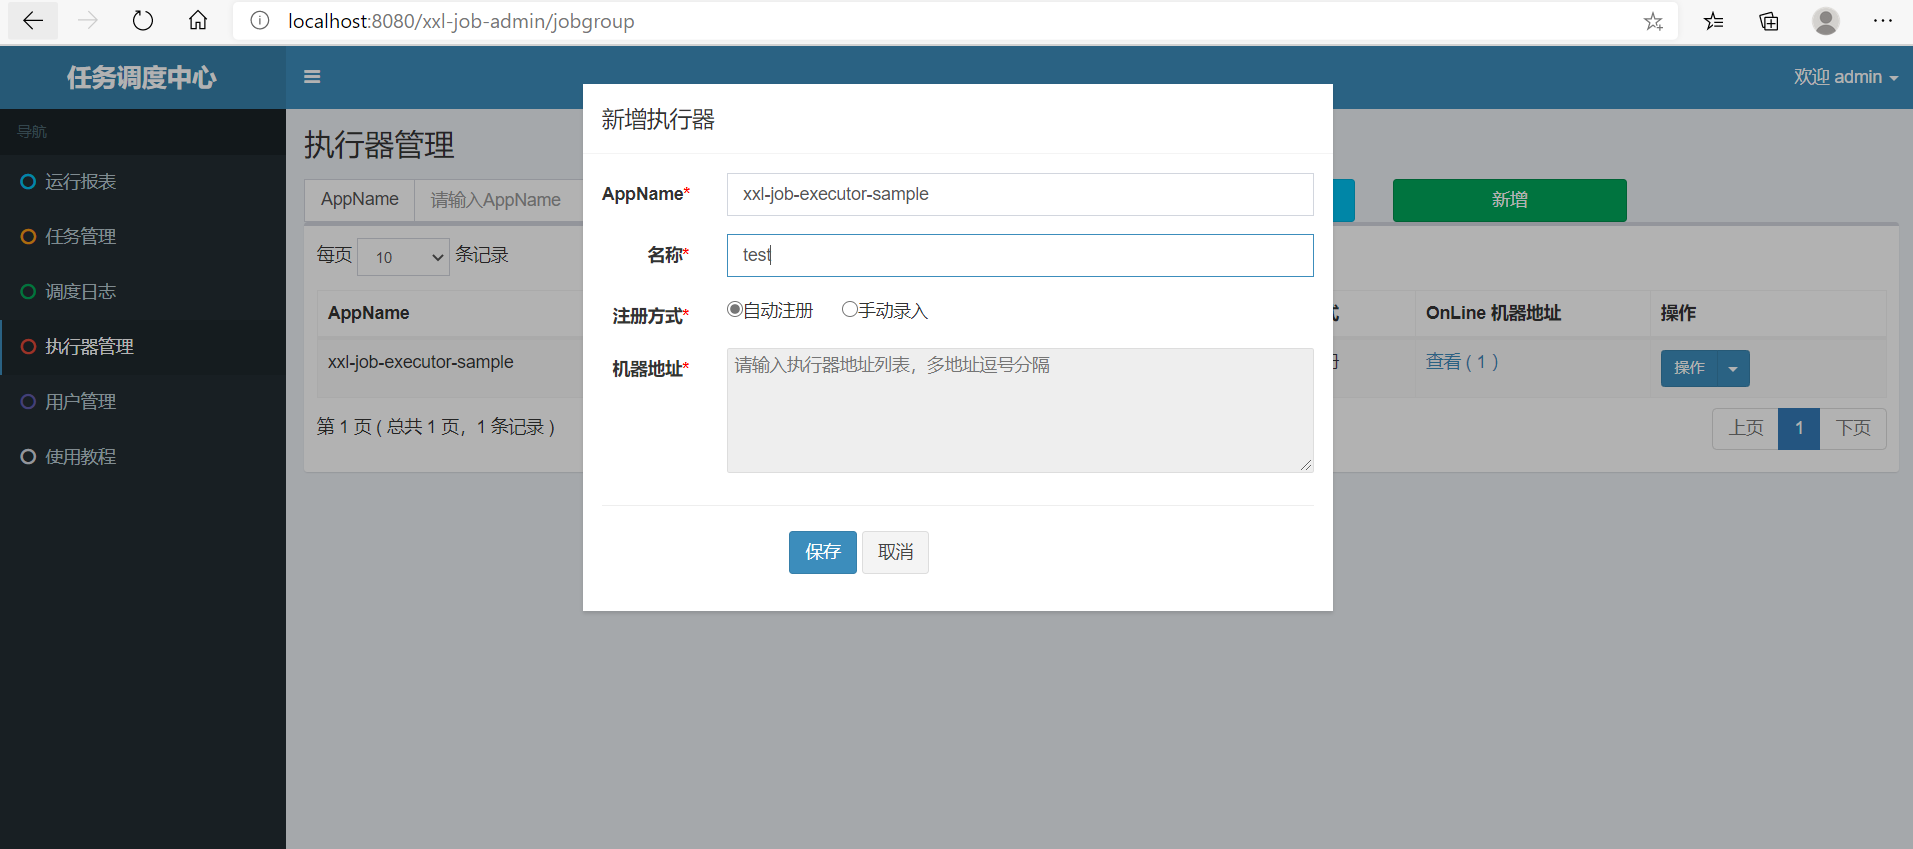Open the browser settings and more menu

point(1883,21)
